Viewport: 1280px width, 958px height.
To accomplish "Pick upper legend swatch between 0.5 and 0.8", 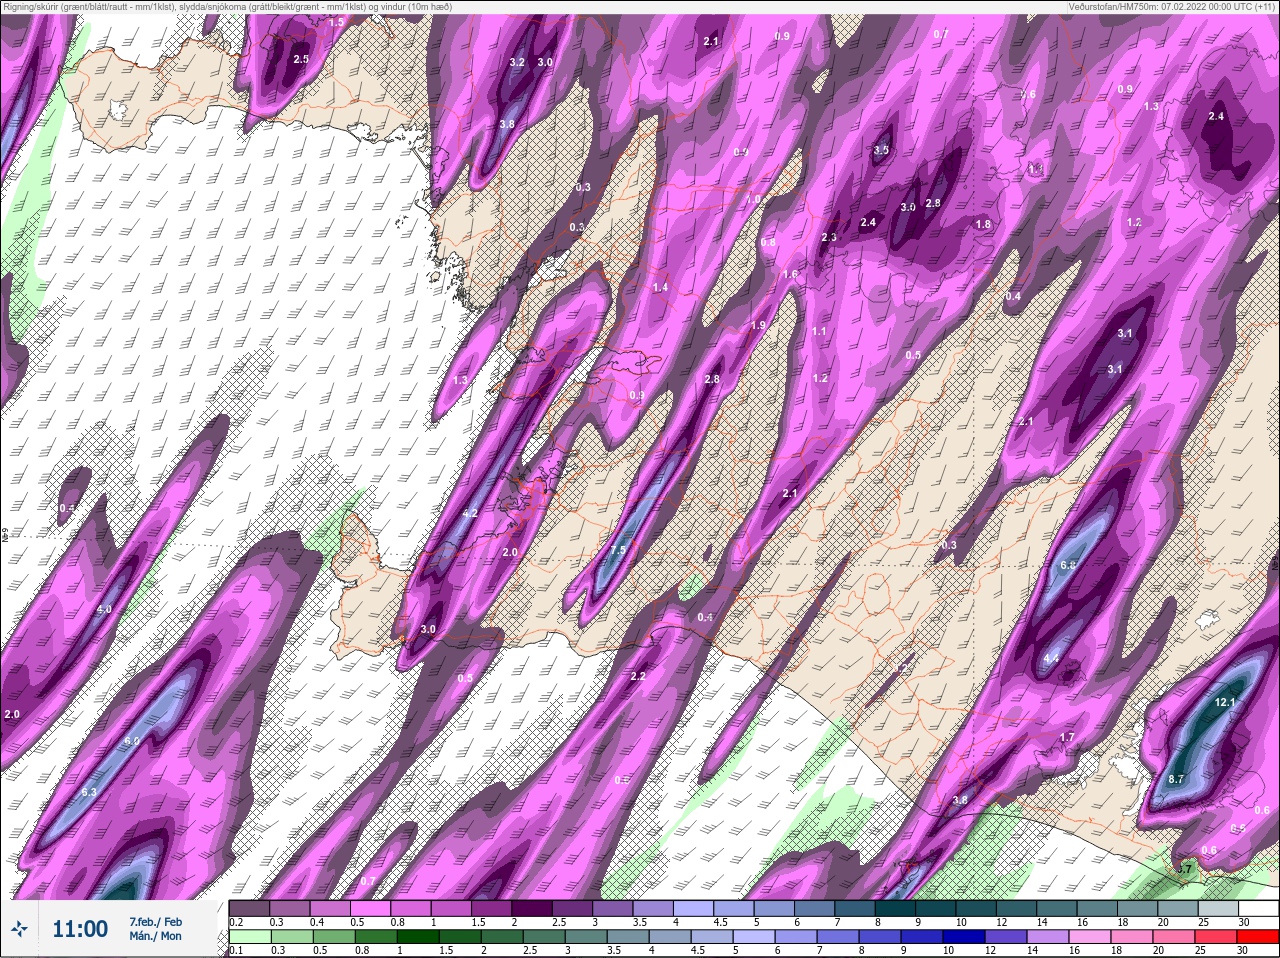I will pos(372,908).
